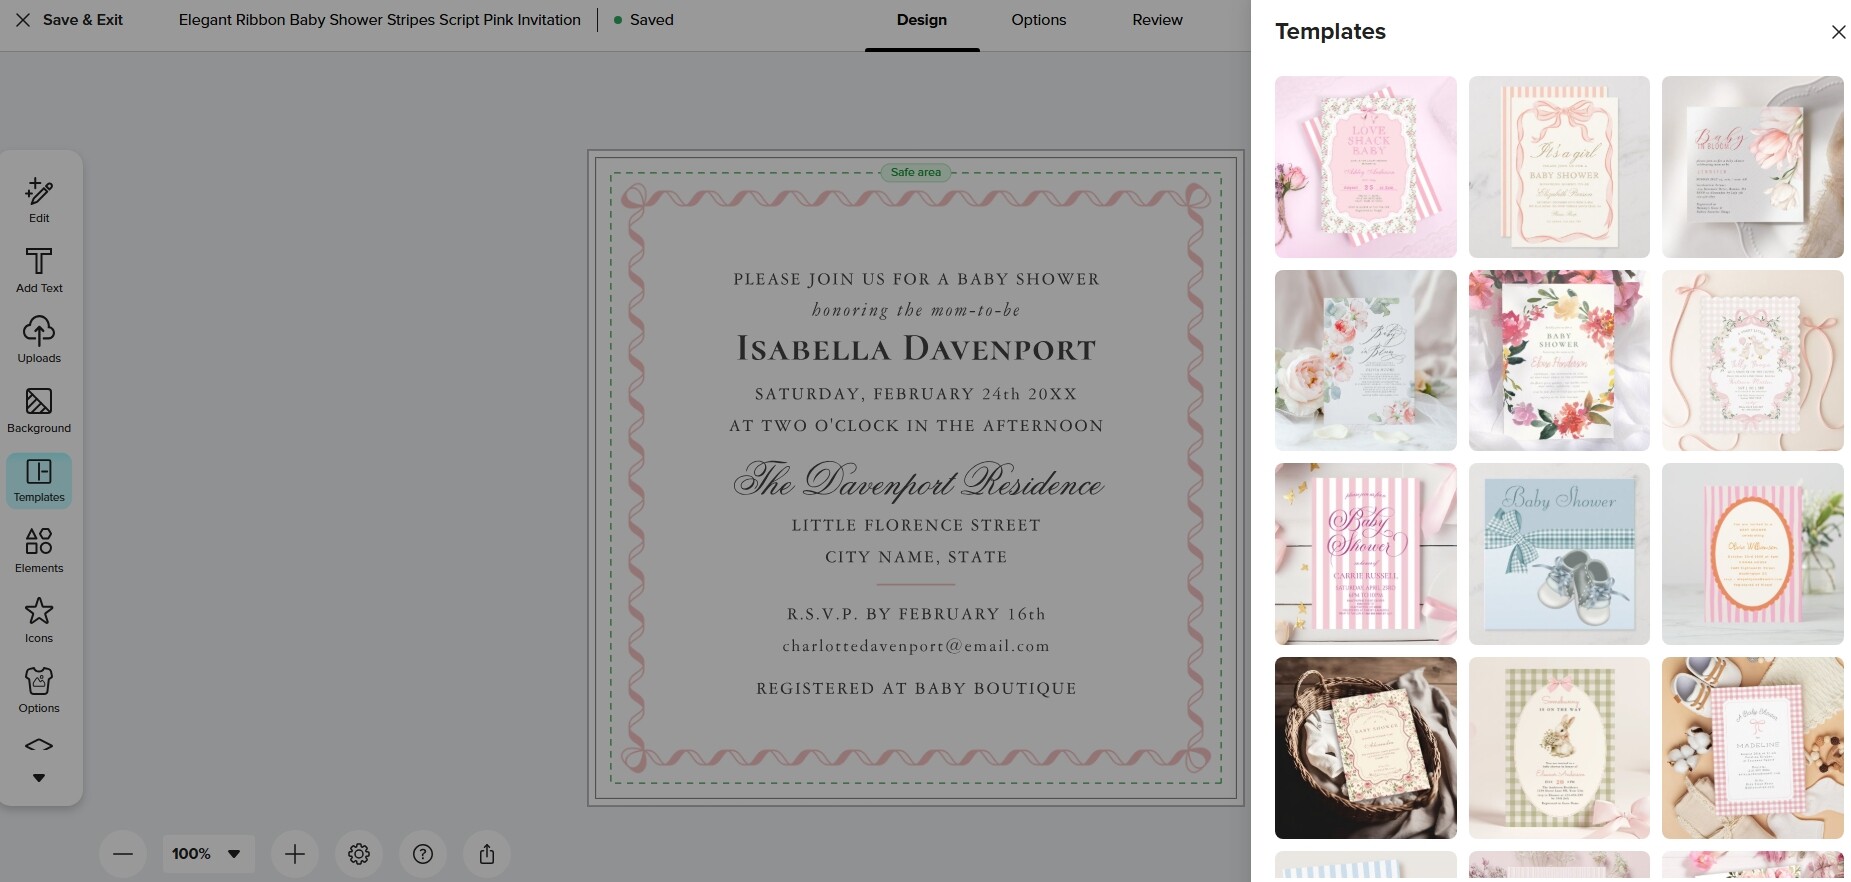The width and height of the screenshot is (1851, 882).
Task: Select 'The Davenport Residence' script text
Action: (x=918, y=481)
